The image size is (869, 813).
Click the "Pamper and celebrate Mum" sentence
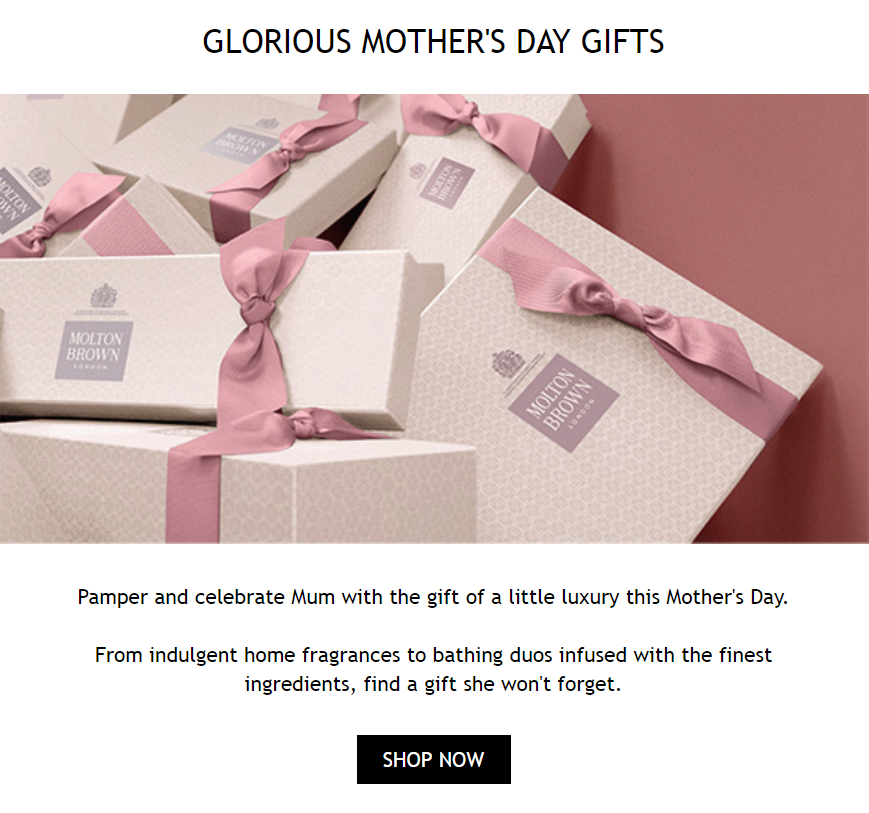coord(433,598)
